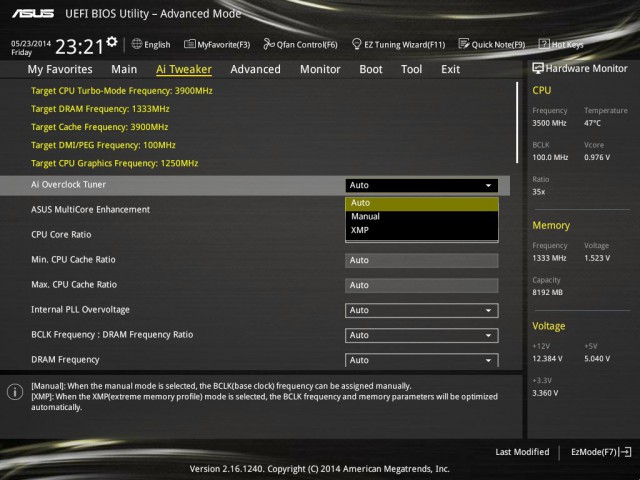Choose XMP in the overclock tuner list
The height and width of the screenshot is (480, 640).
422,230
